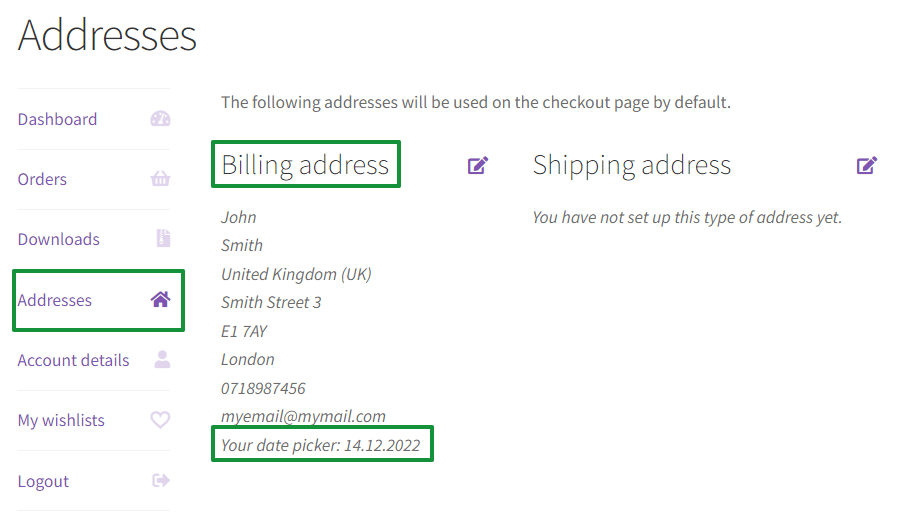Click the Dashboard gauge icon

[160, 119]
